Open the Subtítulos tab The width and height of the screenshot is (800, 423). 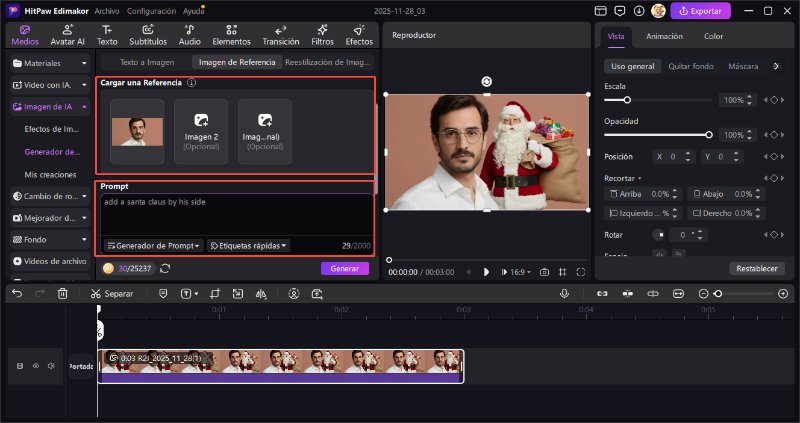click(x=148, y=35)
